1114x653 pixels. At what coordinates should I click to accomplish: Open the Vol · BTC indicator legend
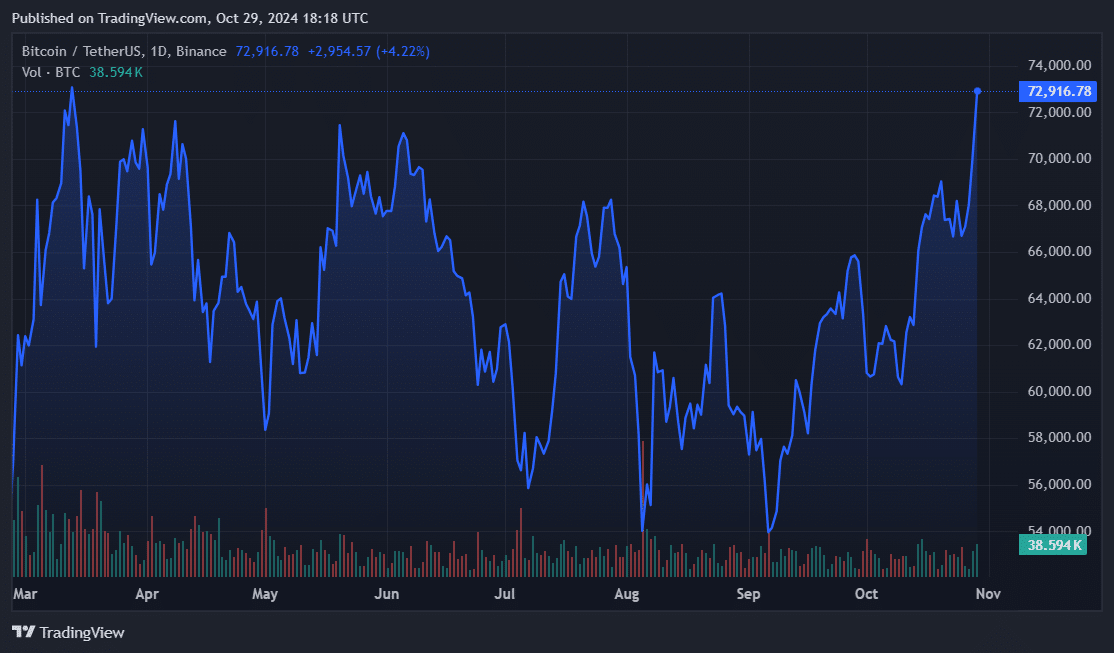click(x=52, y=72)
